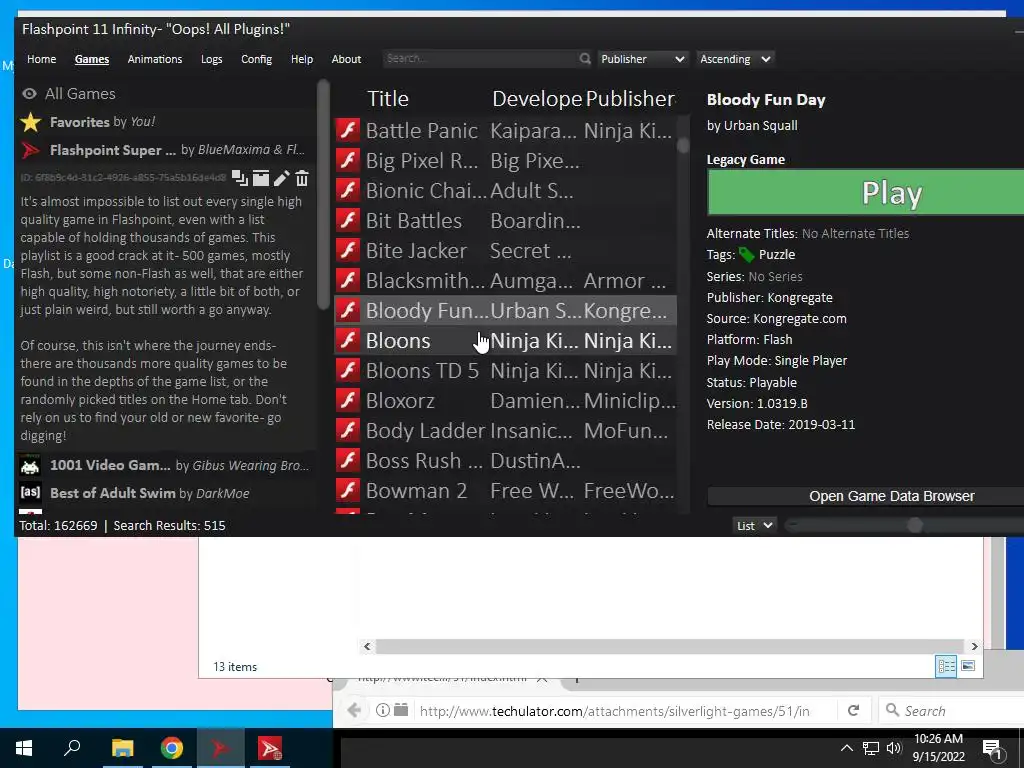The image size is (1024, 768).
Task: Select the Bloody Fun Day row
Action: (505, 311)
